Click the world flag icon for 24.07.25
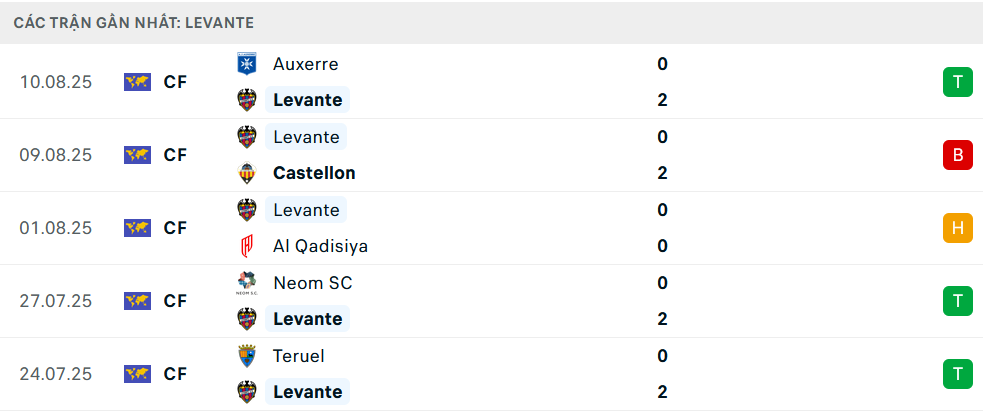Image resolution: width=983 pixels, height=412 pixels. [x=137, y=374]
